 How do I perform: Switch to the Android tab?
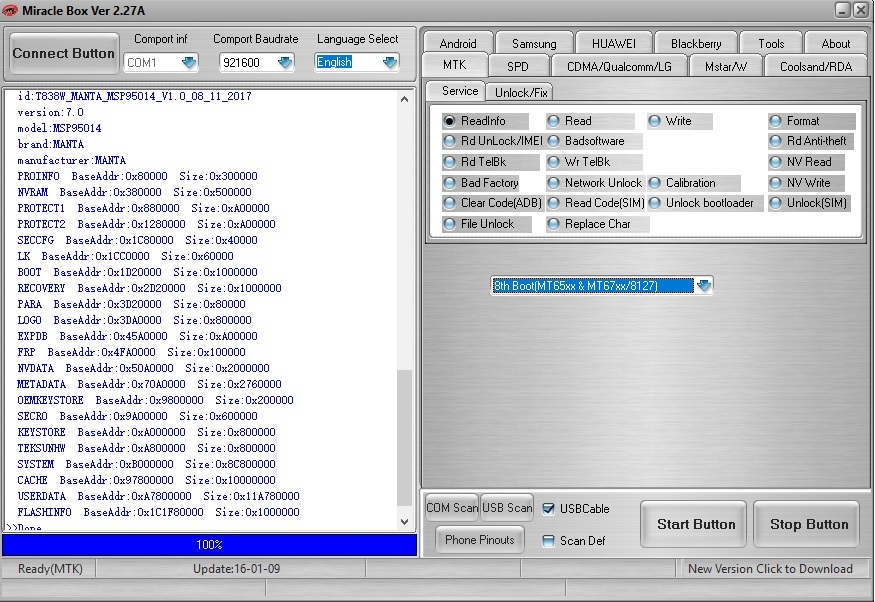coord(458,44)
